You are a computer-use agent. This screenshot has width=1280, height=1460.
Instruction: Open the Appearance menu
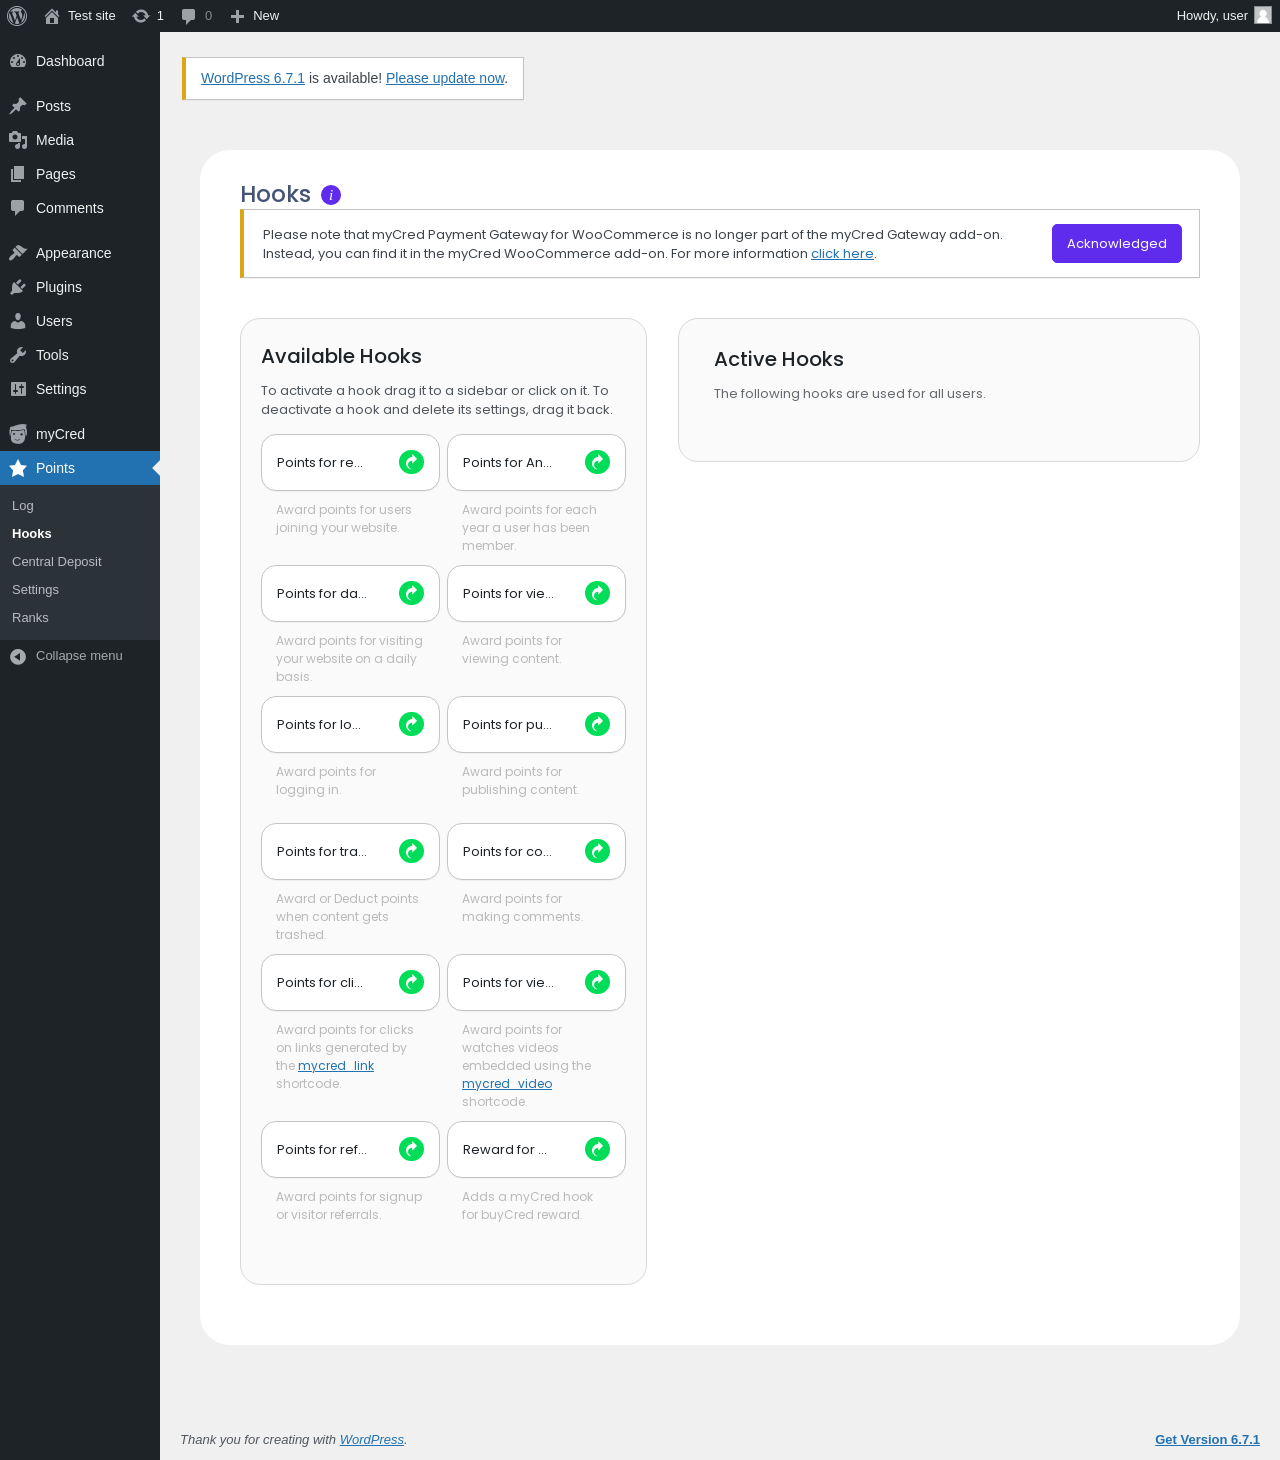point(80,253)
